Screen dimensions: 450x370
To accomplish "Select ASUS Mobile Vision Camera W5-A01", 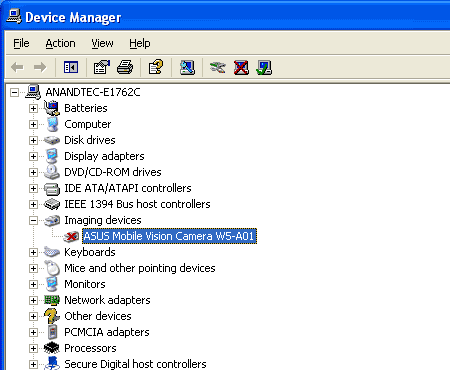I will (169, 236).
